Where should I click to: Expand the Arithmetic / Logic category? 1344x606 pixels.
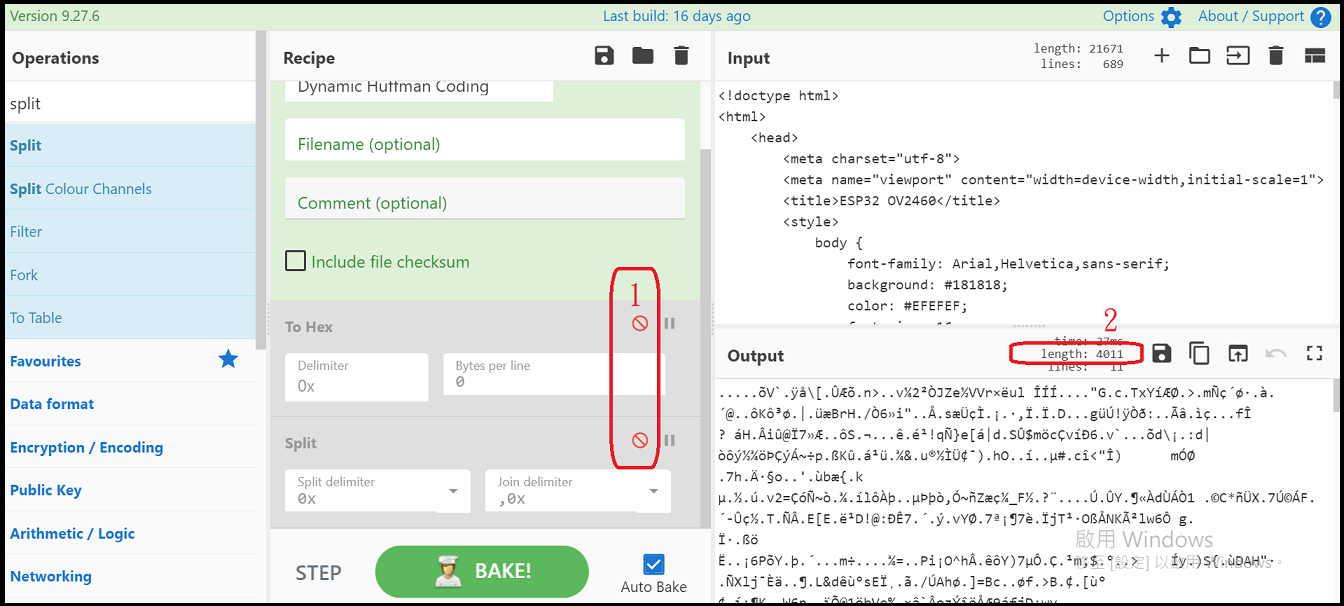point(130,533)
